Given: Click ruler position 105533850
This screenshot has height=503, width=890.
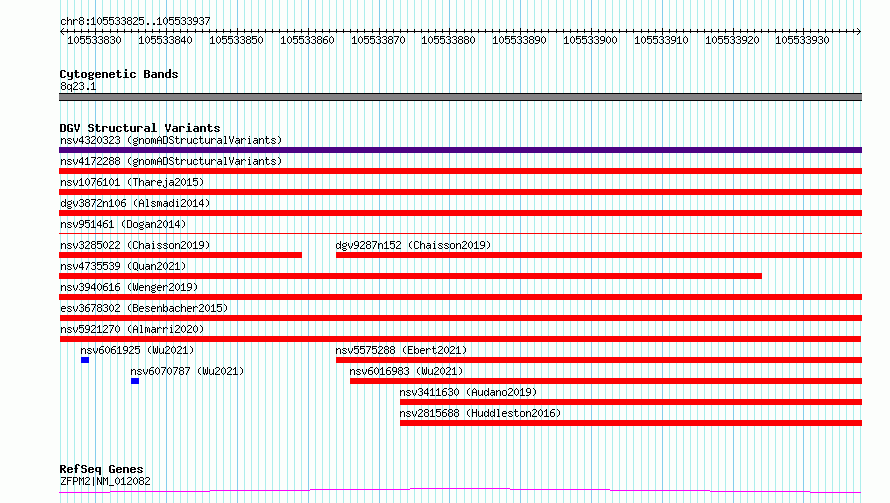Looking at the screenshot, I should 236,40.
